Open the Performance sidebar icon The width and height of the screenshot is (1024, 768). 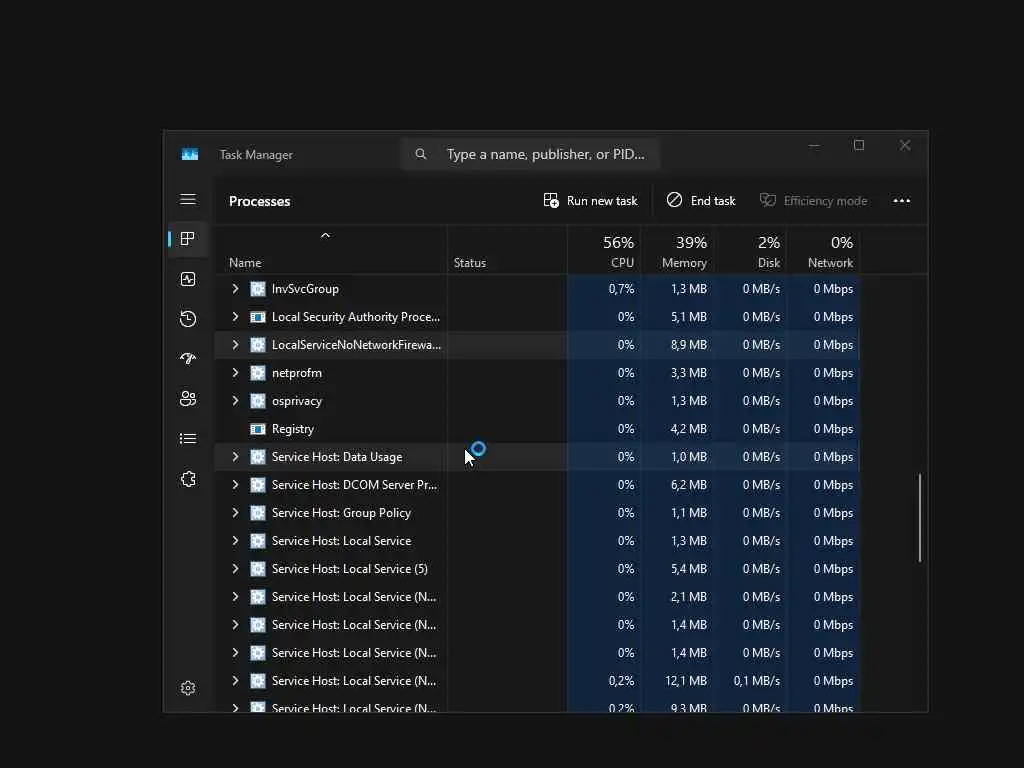[x=188, y=280]
